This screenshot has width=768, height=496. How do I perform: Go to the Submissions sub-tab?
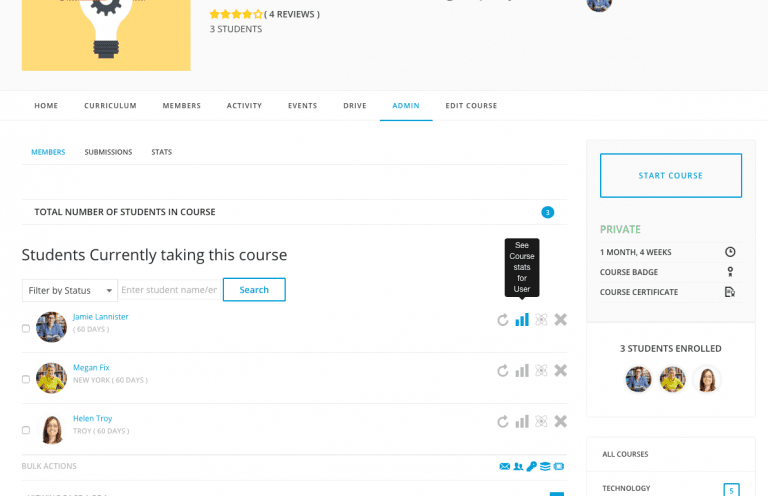pyautogui.click(x=108, y=152)
